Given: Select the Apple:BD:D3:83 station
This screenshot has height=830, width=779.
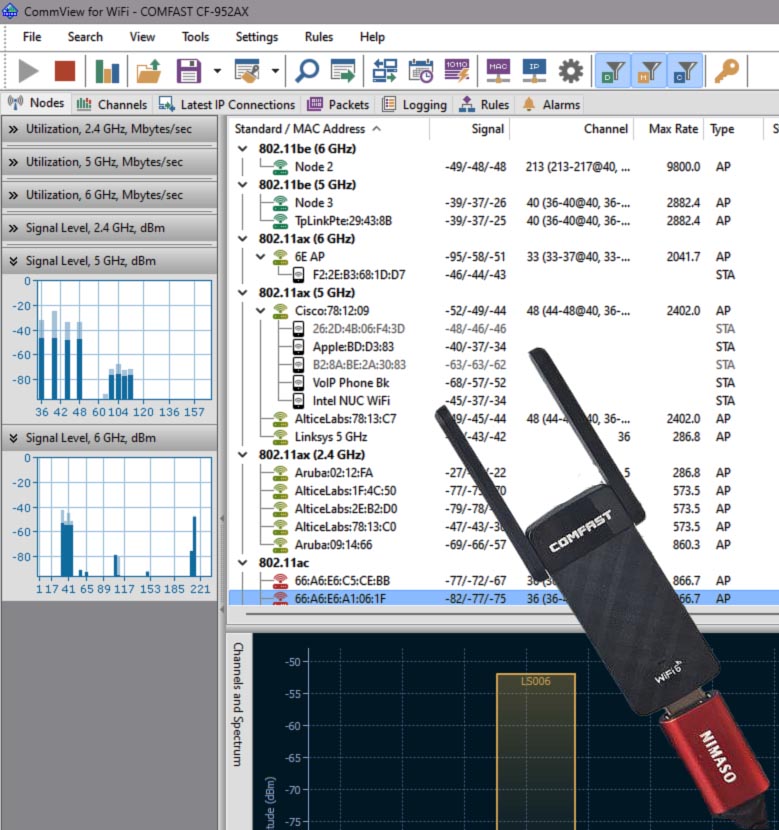Looking at the screenshot, I should 503,347.
